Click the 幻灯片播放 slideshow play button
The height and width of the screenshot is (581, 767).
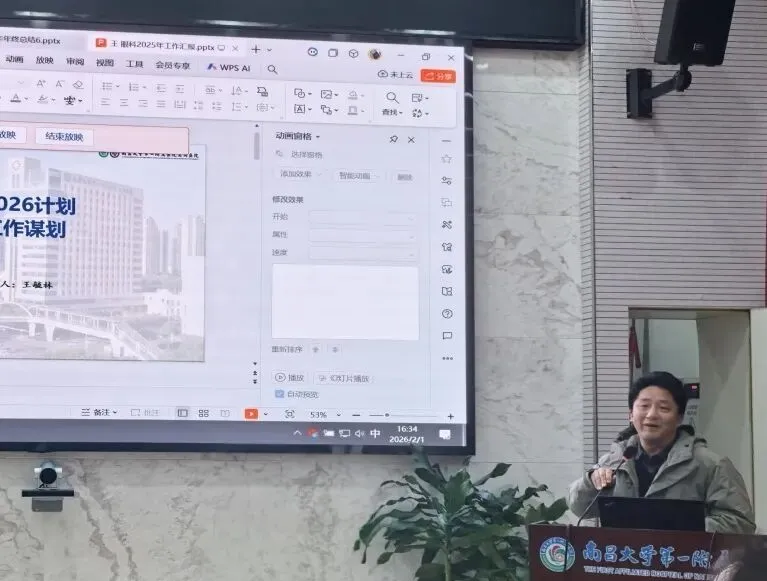point(344,379)
